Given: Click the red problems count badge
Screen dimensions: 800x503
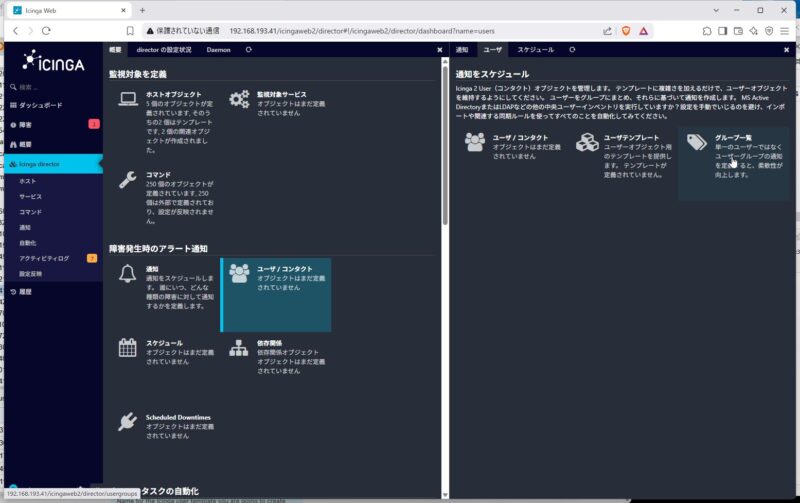Looking at the screenshot, I should (94, 124).
